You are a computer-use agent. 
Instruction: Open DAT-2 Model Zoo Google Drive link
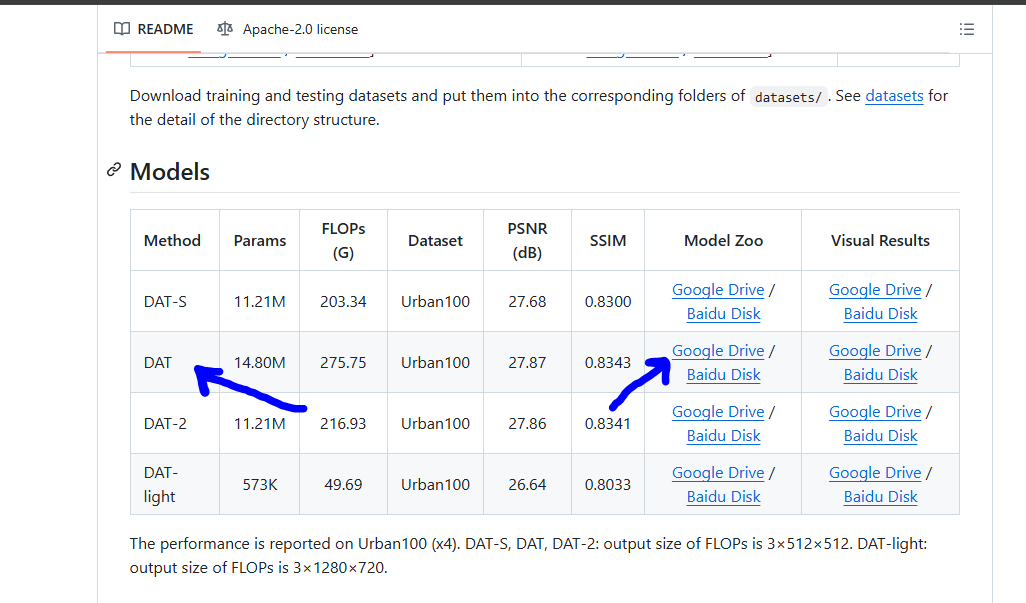coord(718,412)
